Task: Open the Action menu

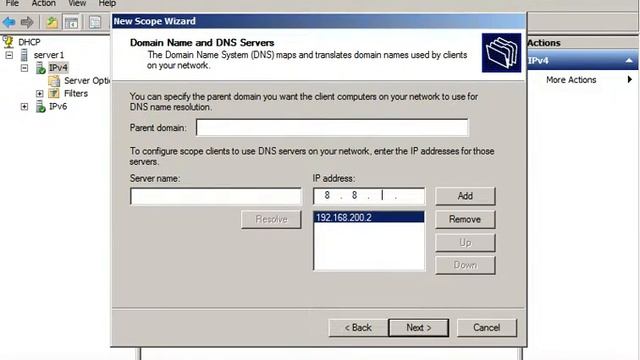Action: point(44,3)
